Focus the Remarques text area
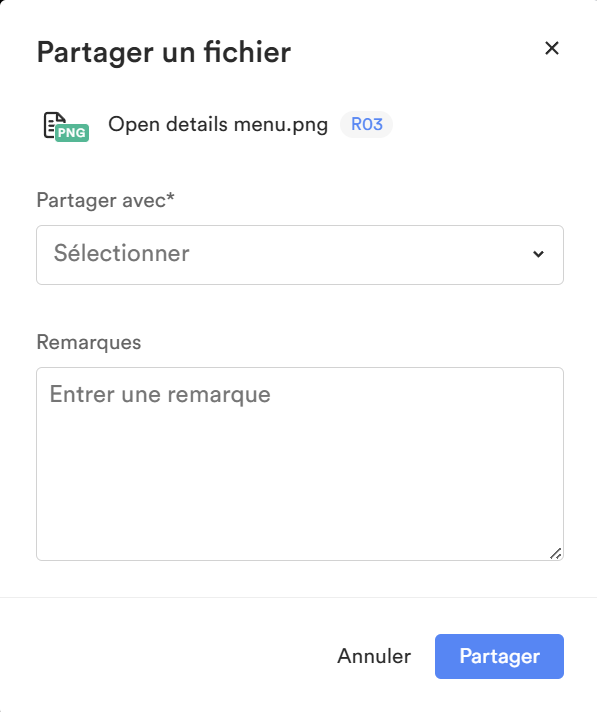This screenshot has height=712, width=597. [300, 464]
